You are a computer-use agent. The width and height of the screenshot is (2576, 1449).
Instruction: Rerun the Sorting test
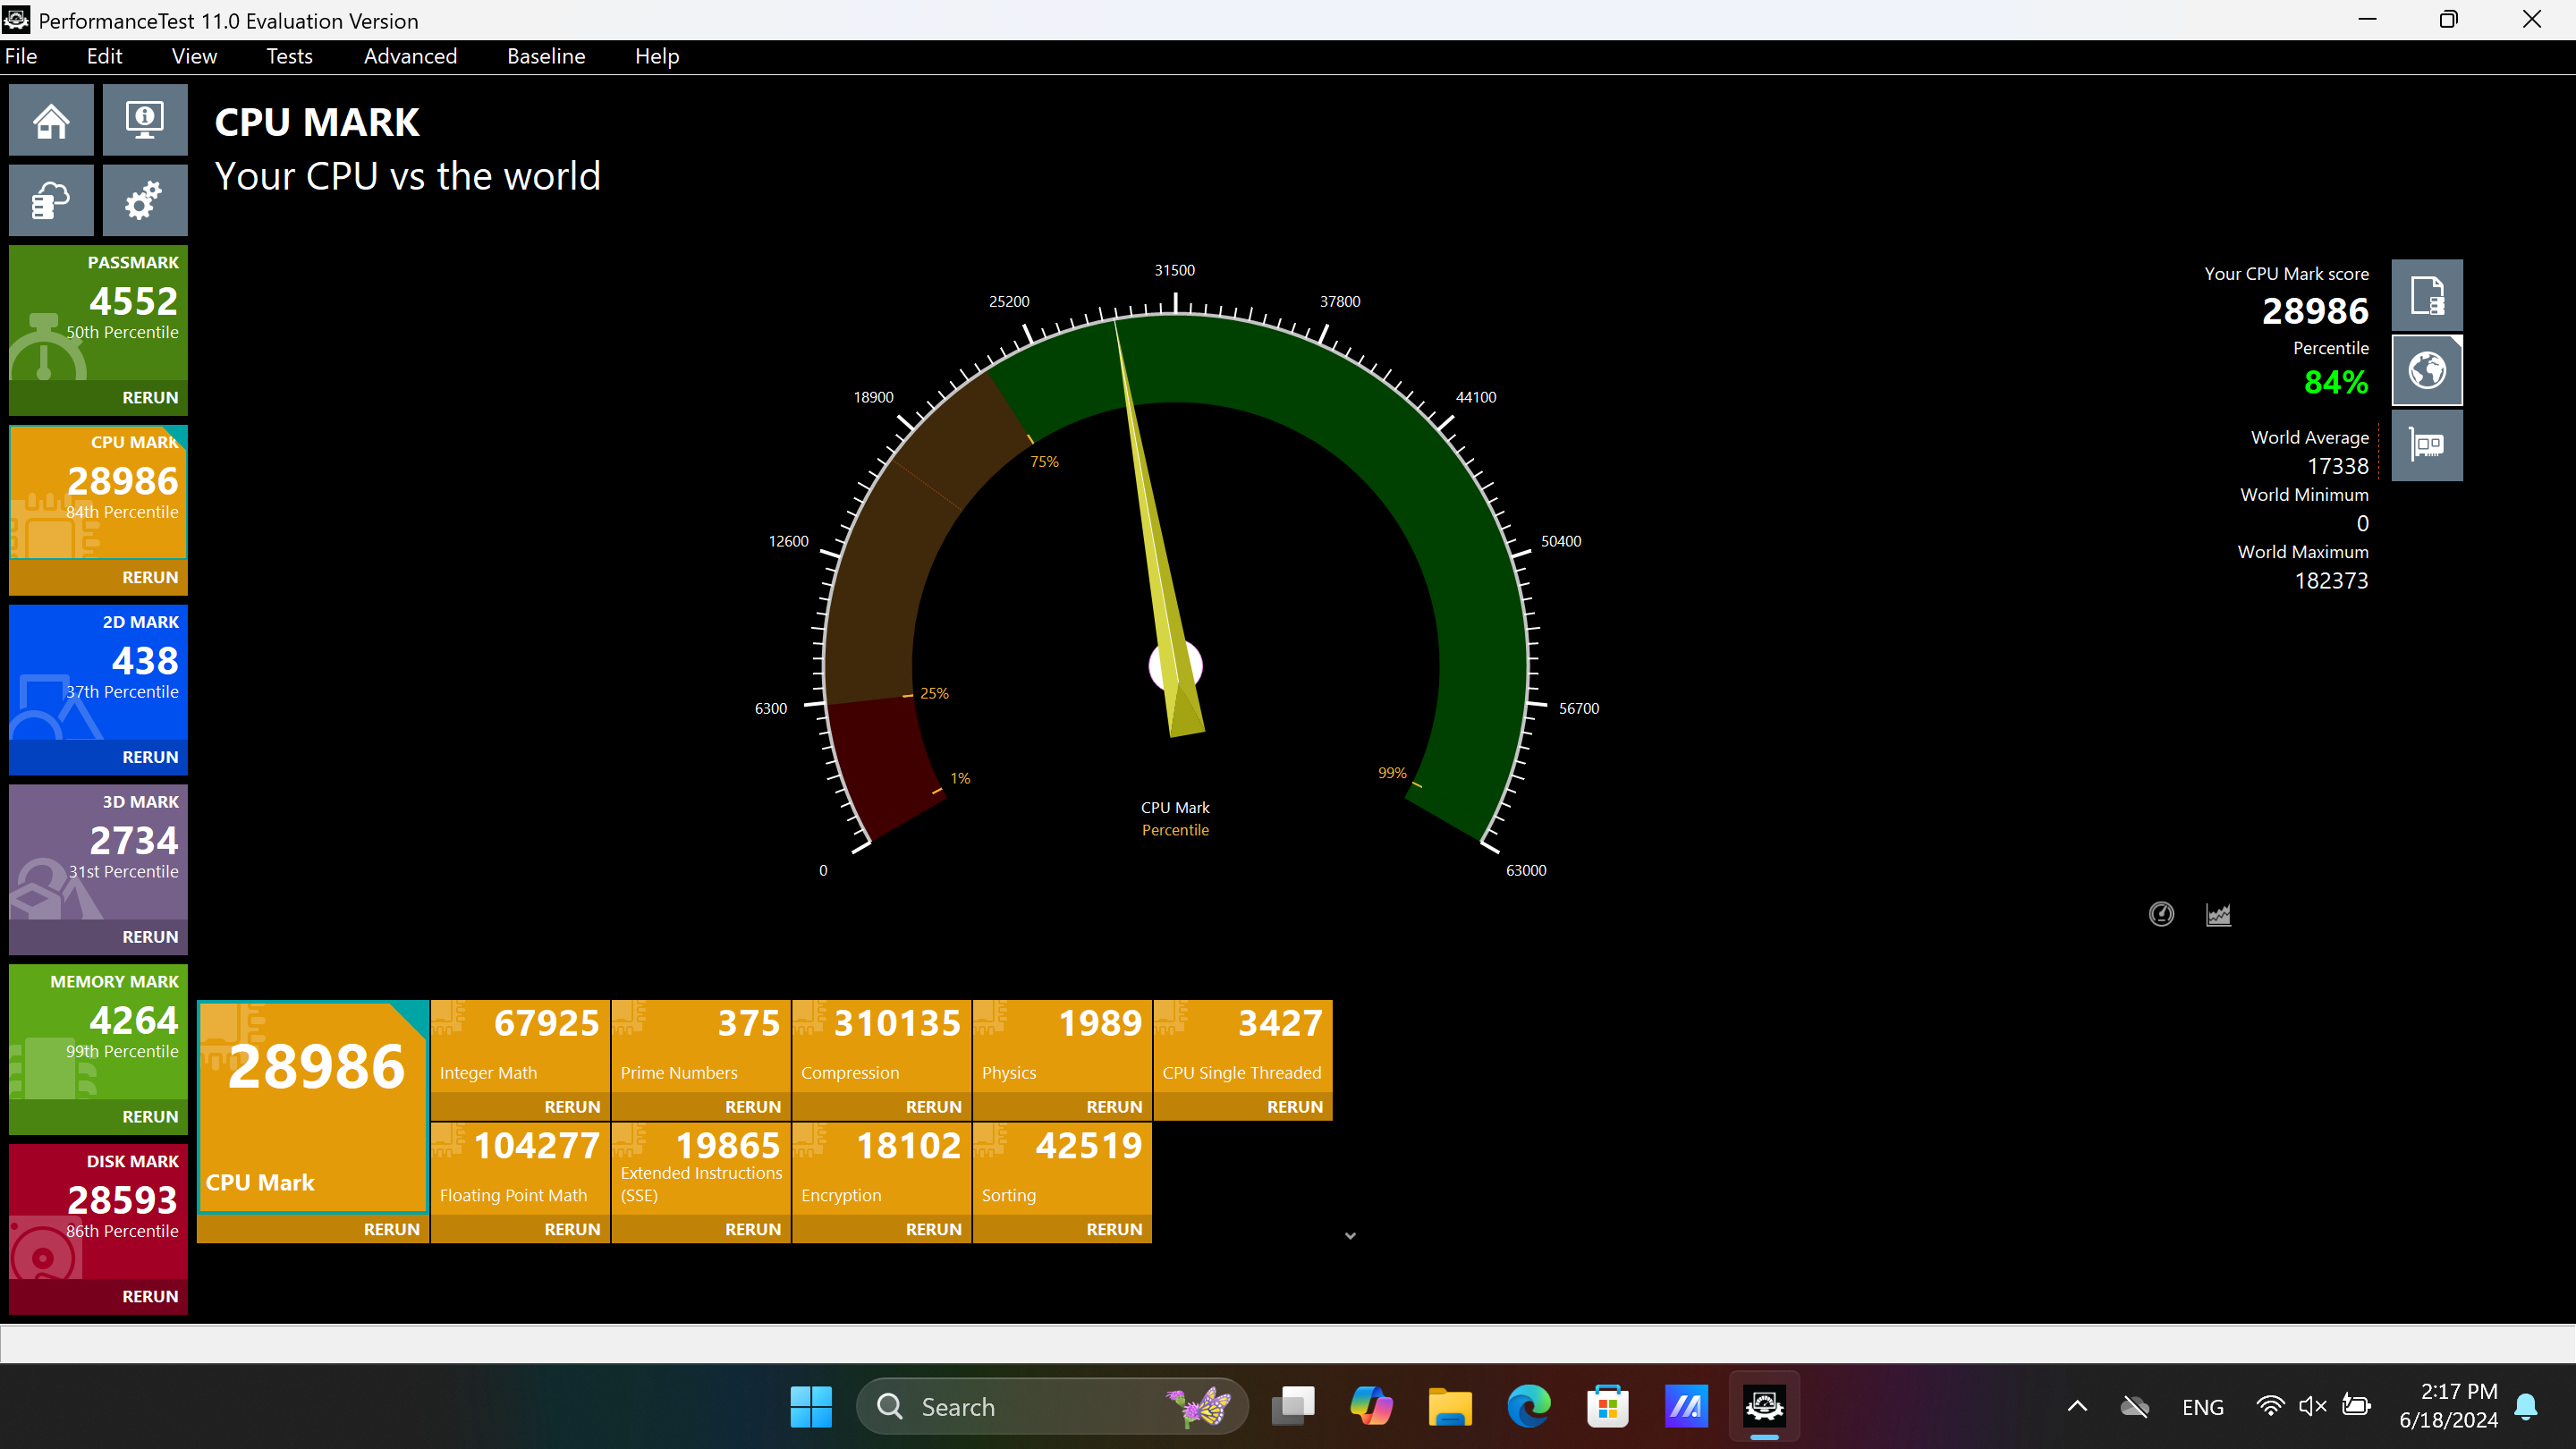(1114, 1230)
